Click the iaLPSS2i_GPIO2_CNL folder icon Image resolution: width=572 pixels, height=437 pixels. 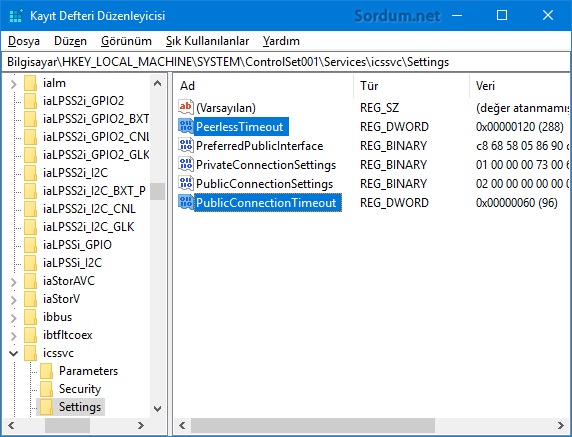pos(30,137)
